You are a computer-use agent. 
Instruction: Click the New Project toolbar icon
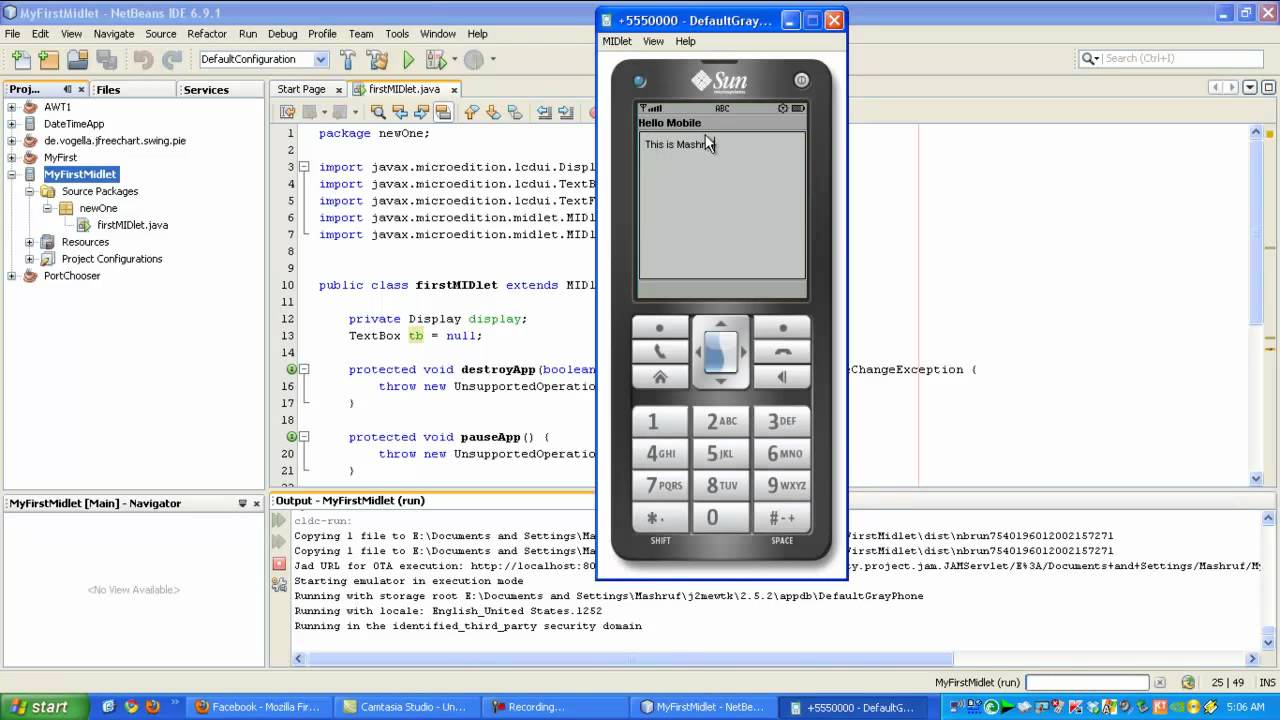(48, 60)
